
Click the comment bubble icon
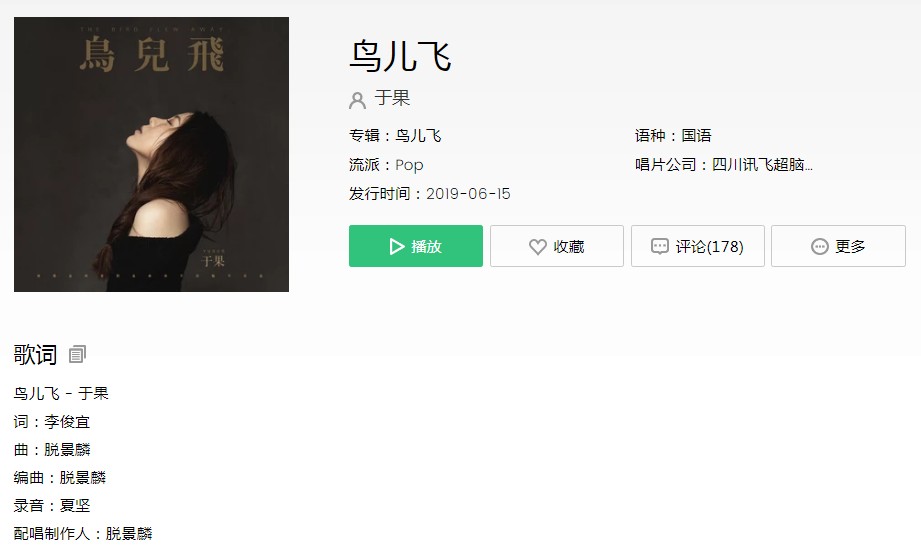point(660,246)
